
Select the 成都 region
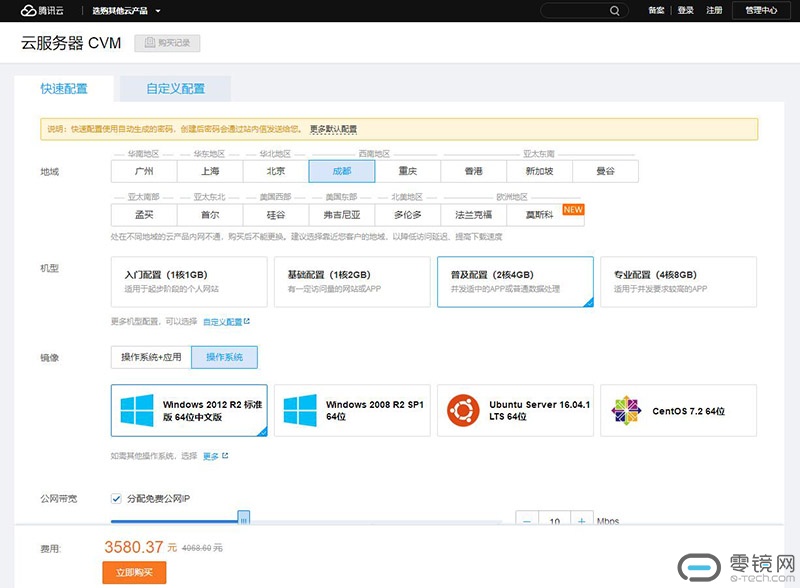342,171
